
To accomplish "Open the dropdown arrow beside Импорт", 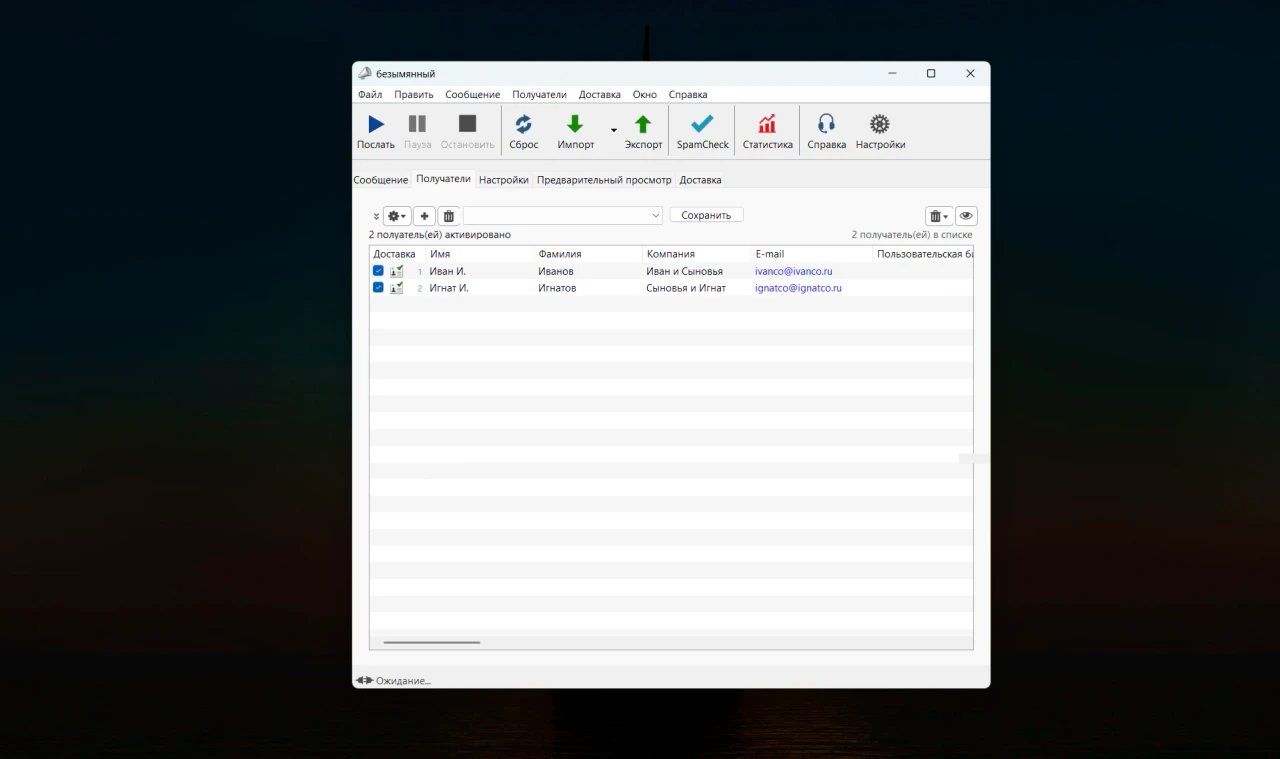I will coord(614,130).
